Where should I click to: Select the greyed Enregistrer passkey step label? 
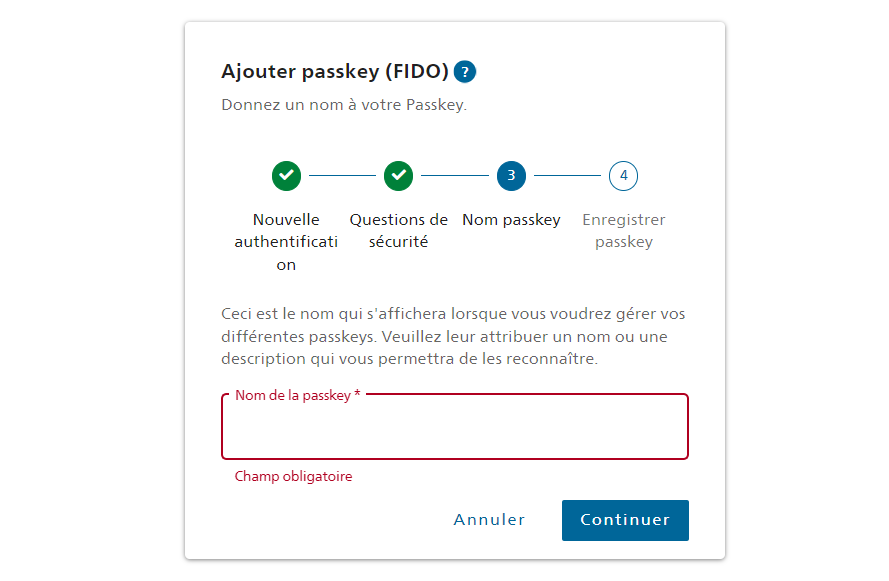click(624, 231)
